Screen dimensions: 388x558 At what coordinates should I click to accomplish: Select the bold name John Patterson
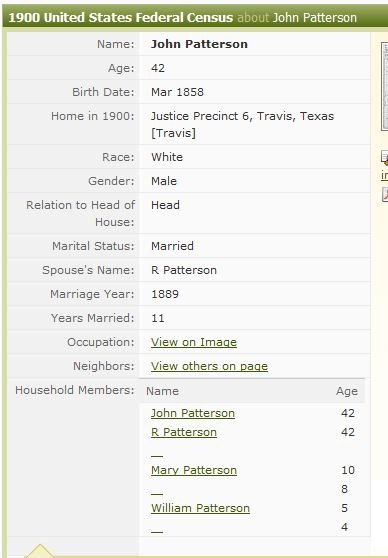coord(199,44)
